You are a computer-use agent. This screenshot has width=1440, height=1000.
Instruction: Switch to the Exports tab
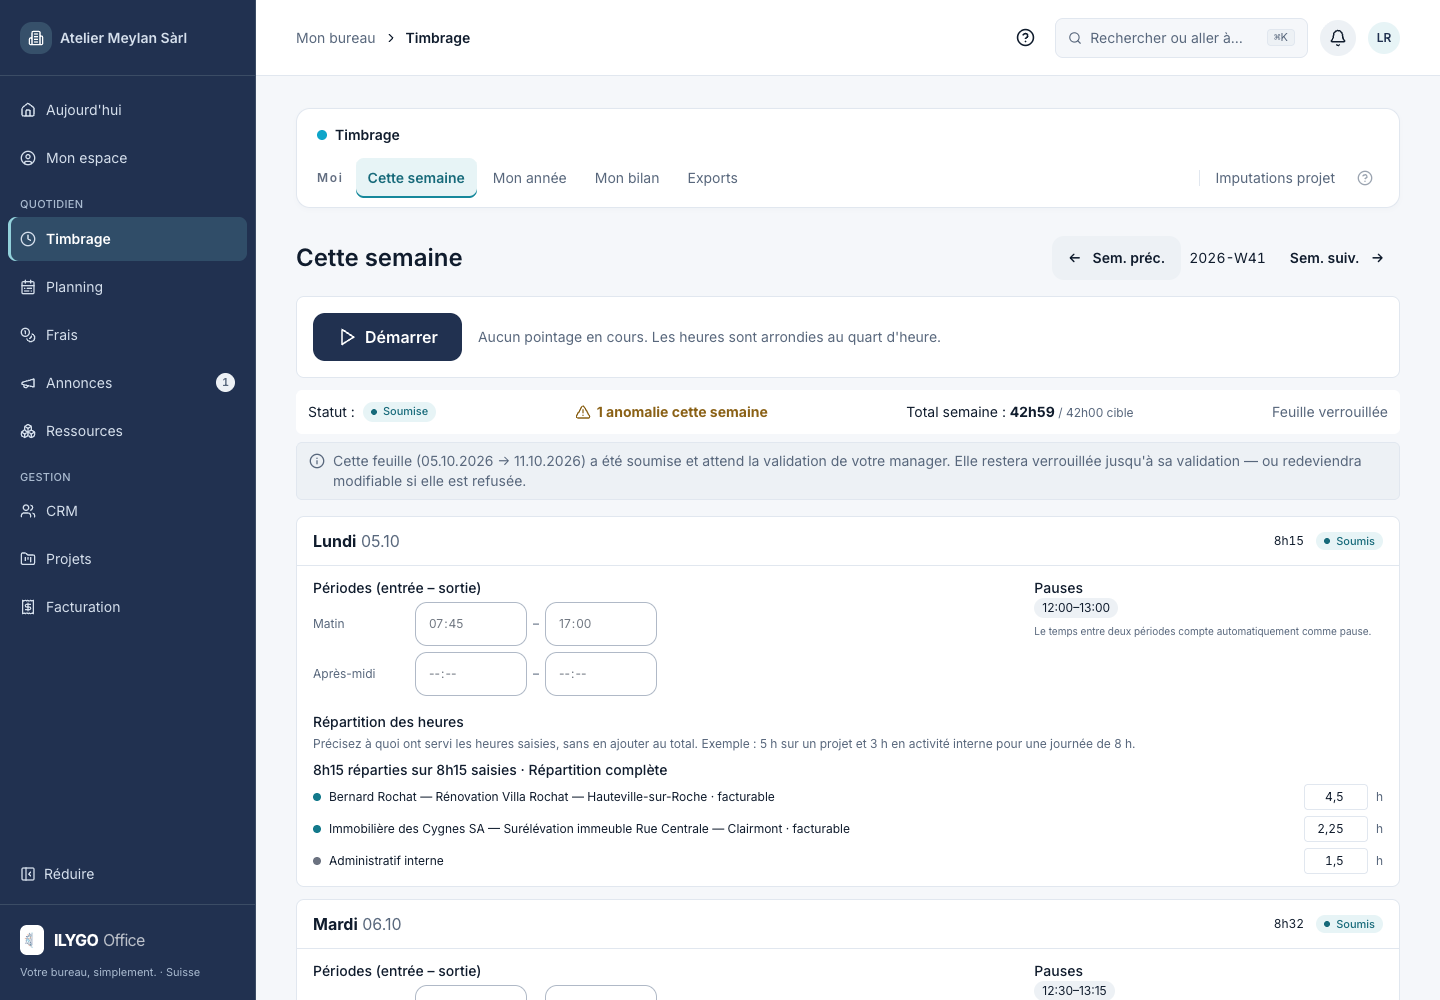[x=712, y=178]
